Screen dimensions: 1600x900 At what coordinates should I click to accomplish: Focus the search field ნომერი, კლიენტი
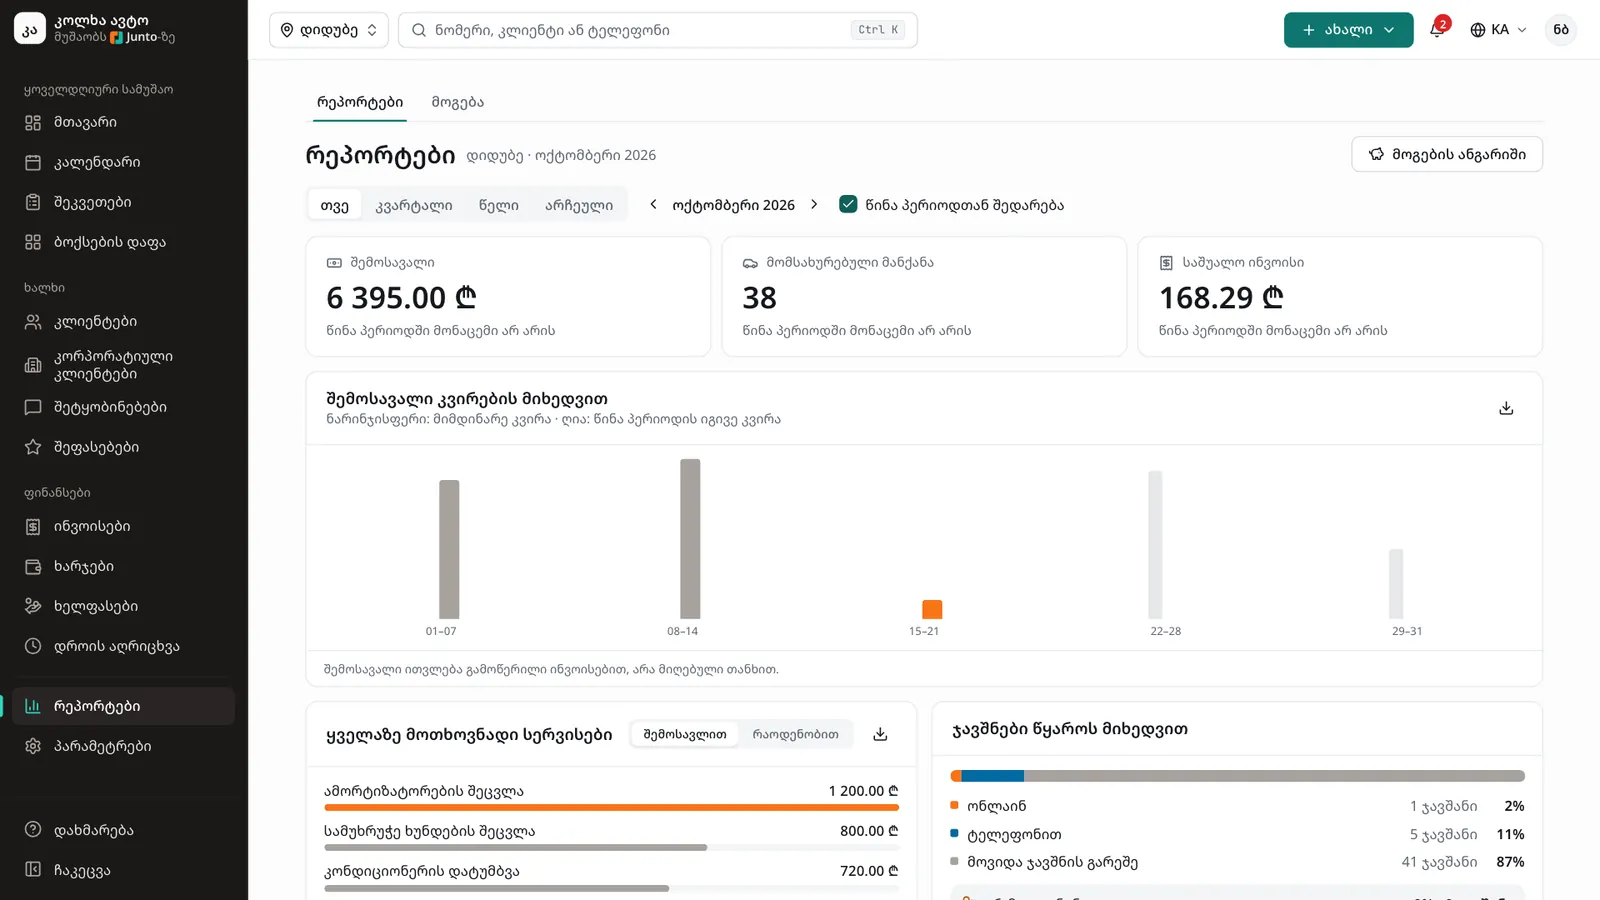(658, 30)
